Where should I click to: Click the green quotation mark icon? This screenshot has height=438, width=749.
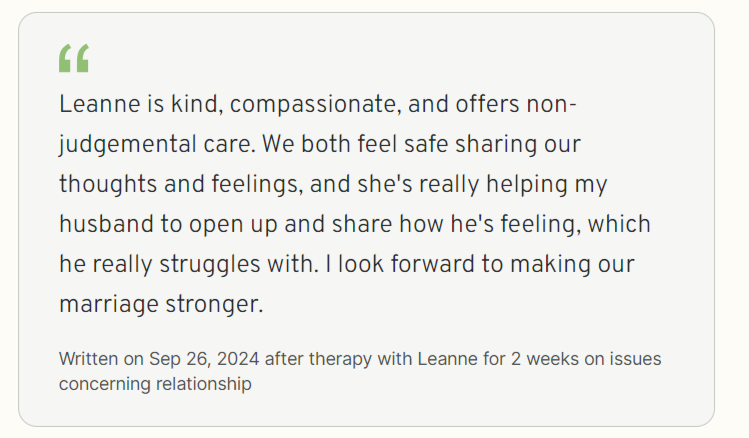(x=74, y=58)
